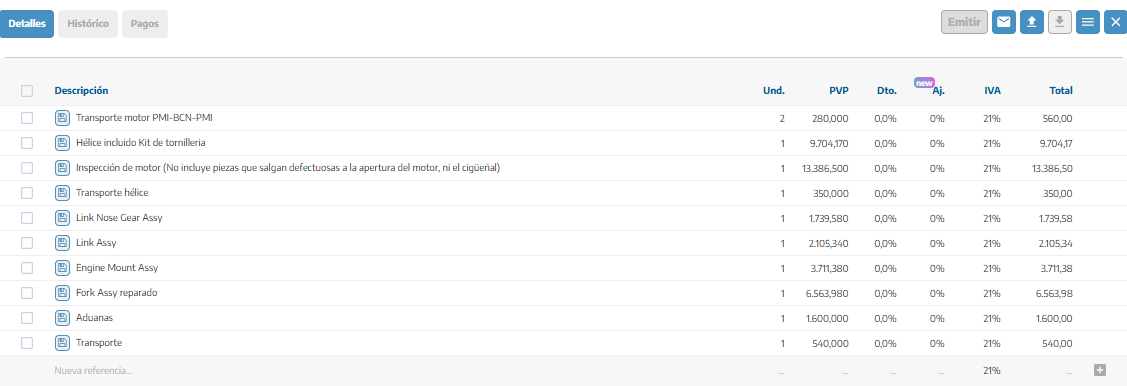
Task: Switch to the Histórico tab
Action: 88,24
